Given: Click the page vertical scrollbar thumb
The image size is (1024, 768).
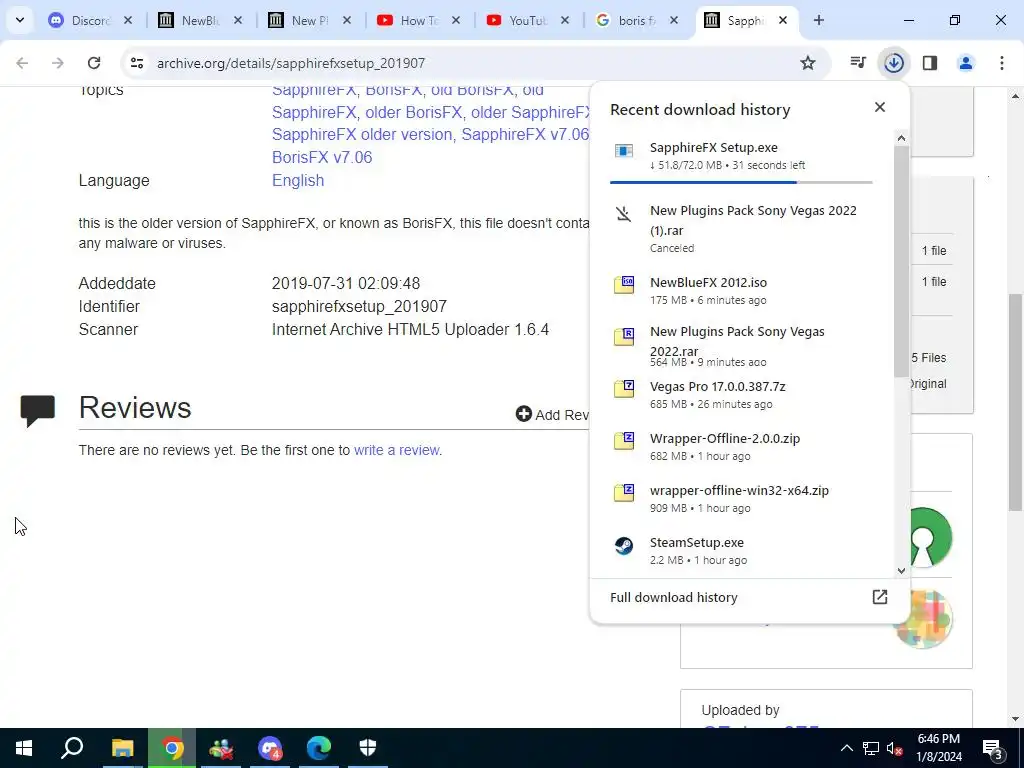Looking at the screenshot, I should tap(1016, 402).
